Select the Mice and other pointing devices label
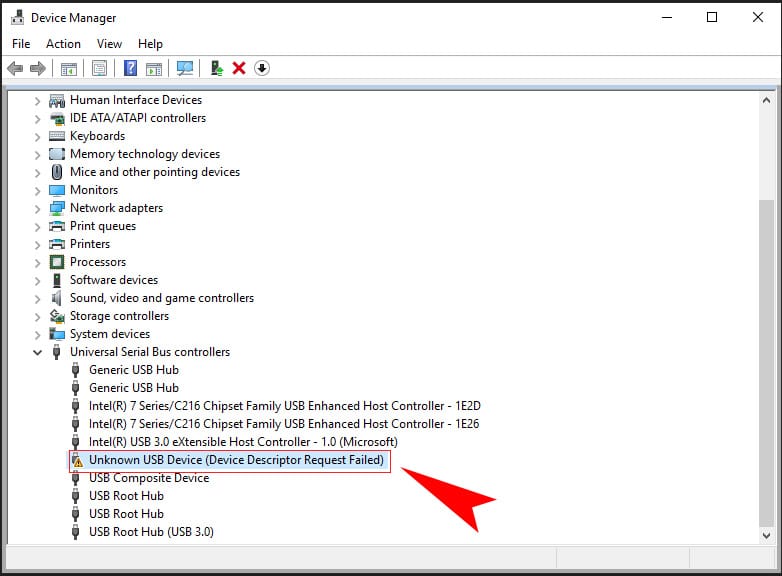782x576 pixels. coord(155,172)
